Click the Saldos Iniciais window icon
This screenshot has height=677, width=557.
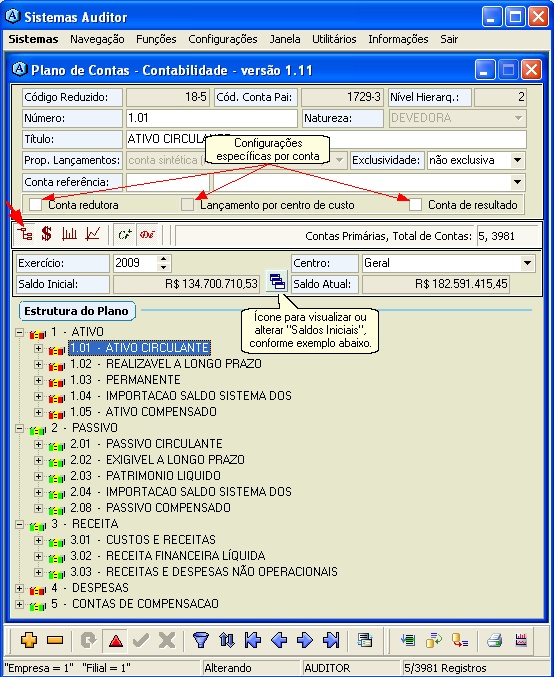[x=277, y=282]
